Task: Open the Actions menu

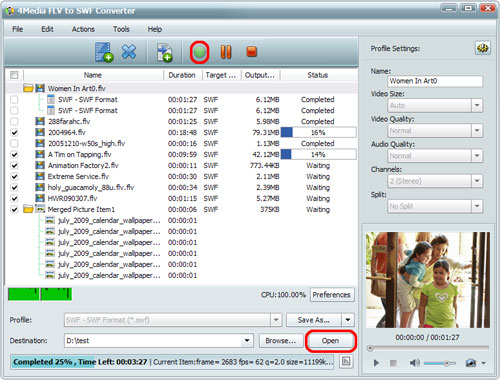Action: (x=83, y=29)
